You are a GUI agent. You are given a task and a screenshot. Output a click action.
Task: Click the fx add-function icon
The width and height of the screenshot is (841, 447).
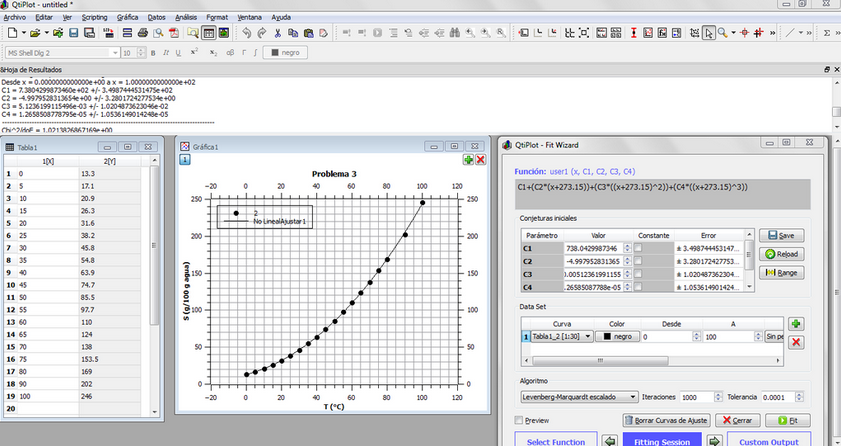click(x=662, y=33)
